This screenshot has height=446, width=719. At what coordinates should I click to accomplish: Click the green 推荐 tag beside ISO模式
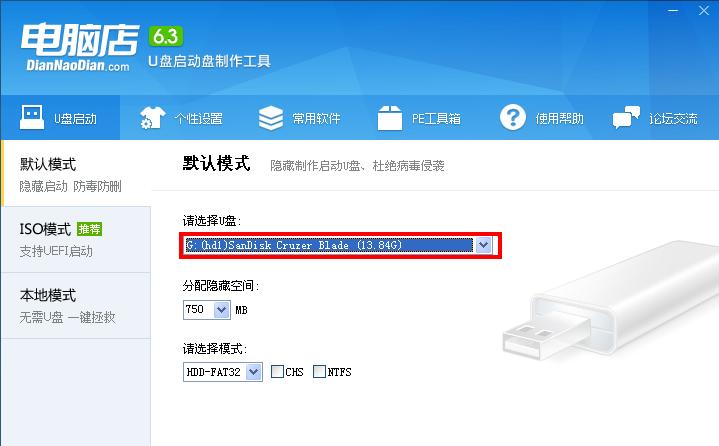point(89,229)
